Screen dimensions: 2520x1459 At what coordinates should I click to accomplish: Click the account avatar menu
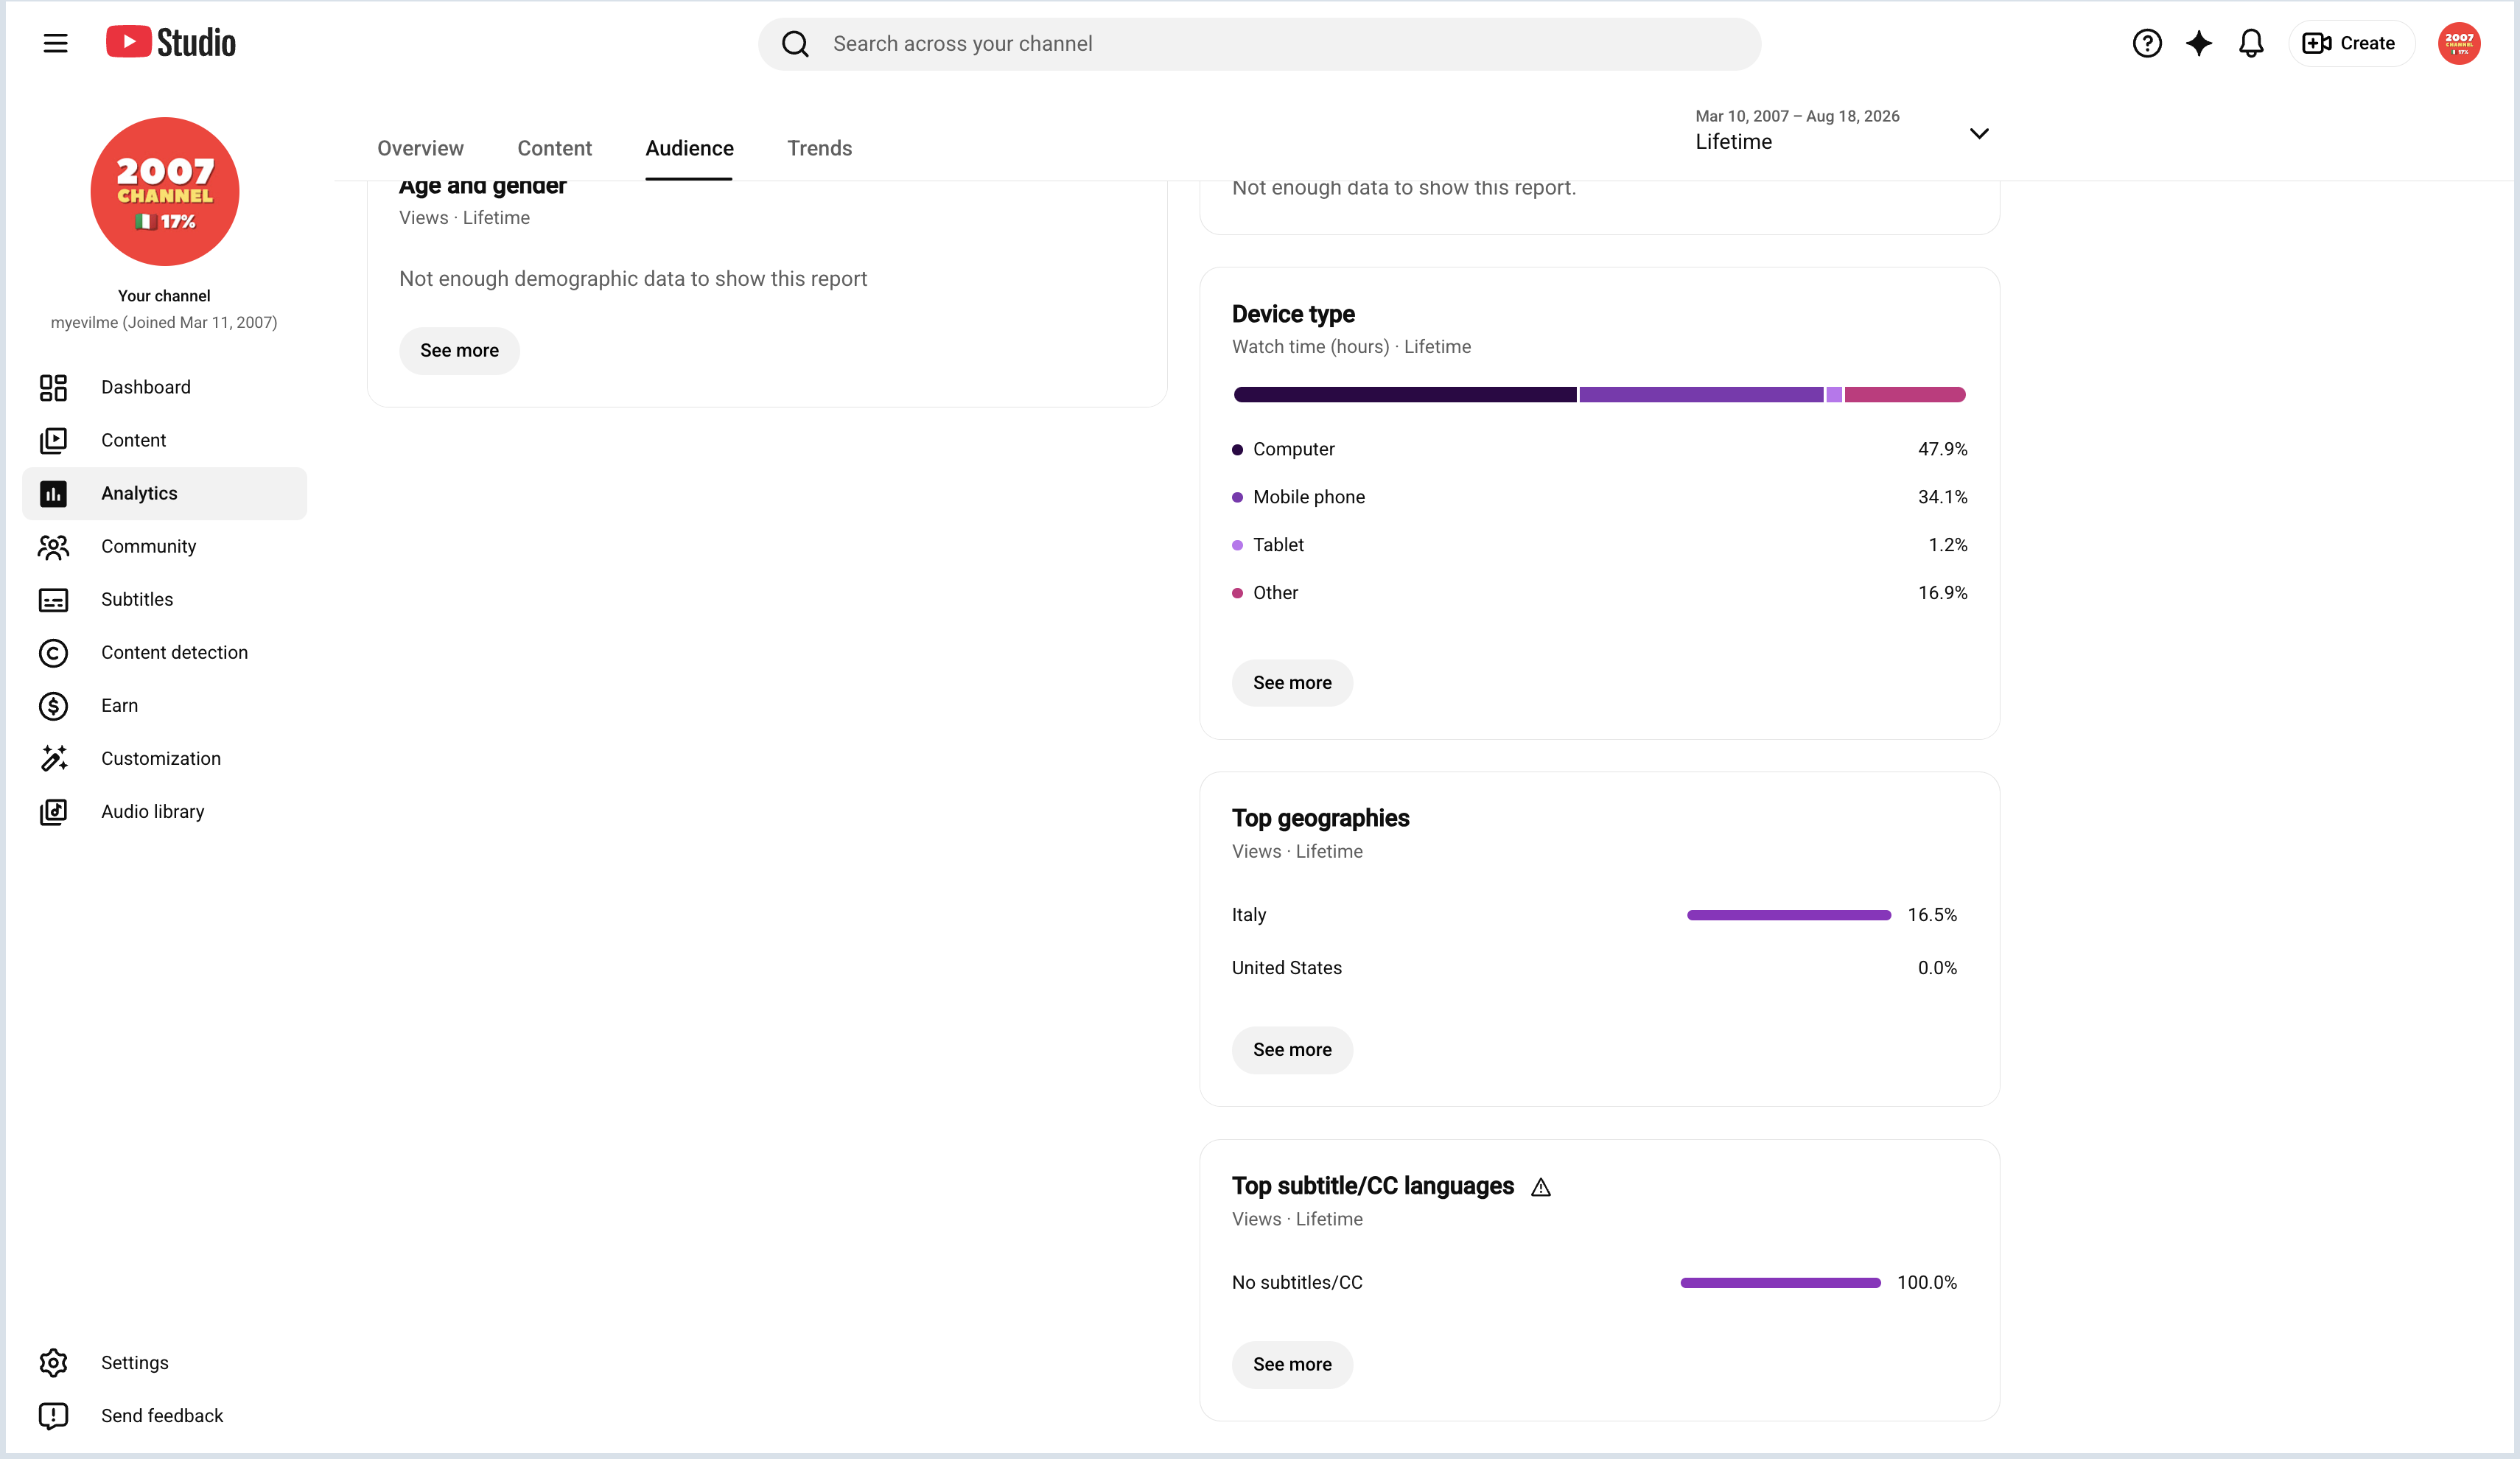pos(2458,43)
